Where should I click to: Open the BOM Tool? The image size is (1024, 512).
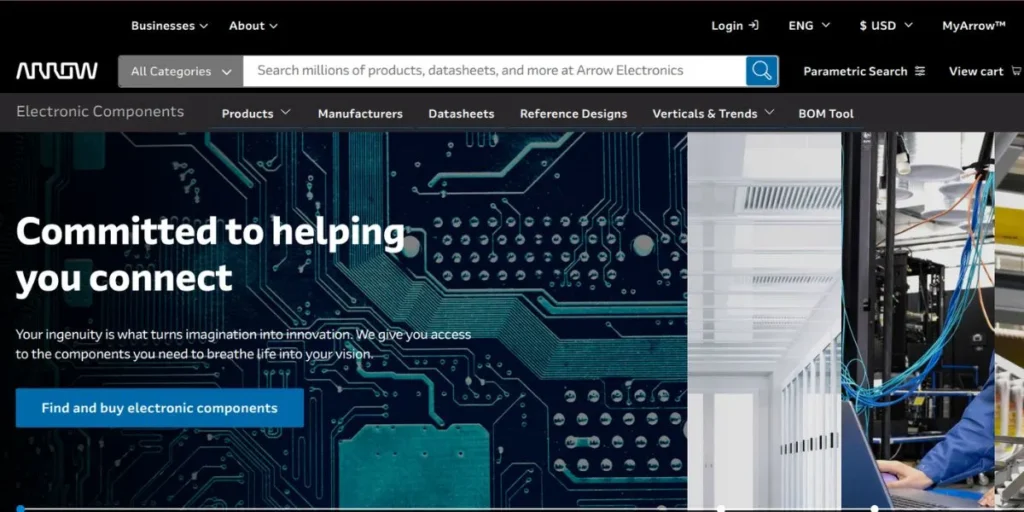pos(825,114)
